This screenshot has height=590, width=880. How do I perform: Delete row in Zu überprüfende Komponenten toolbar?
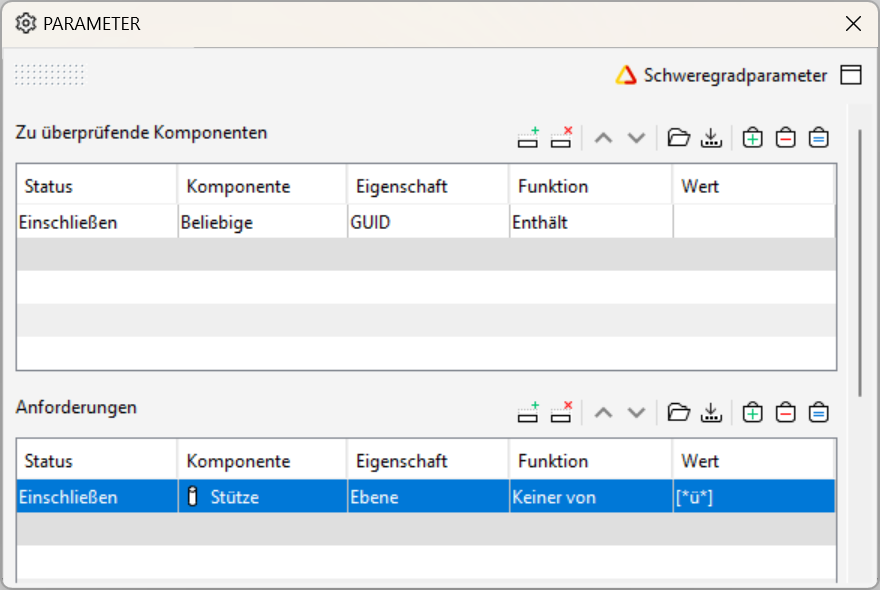coord(561,138)
